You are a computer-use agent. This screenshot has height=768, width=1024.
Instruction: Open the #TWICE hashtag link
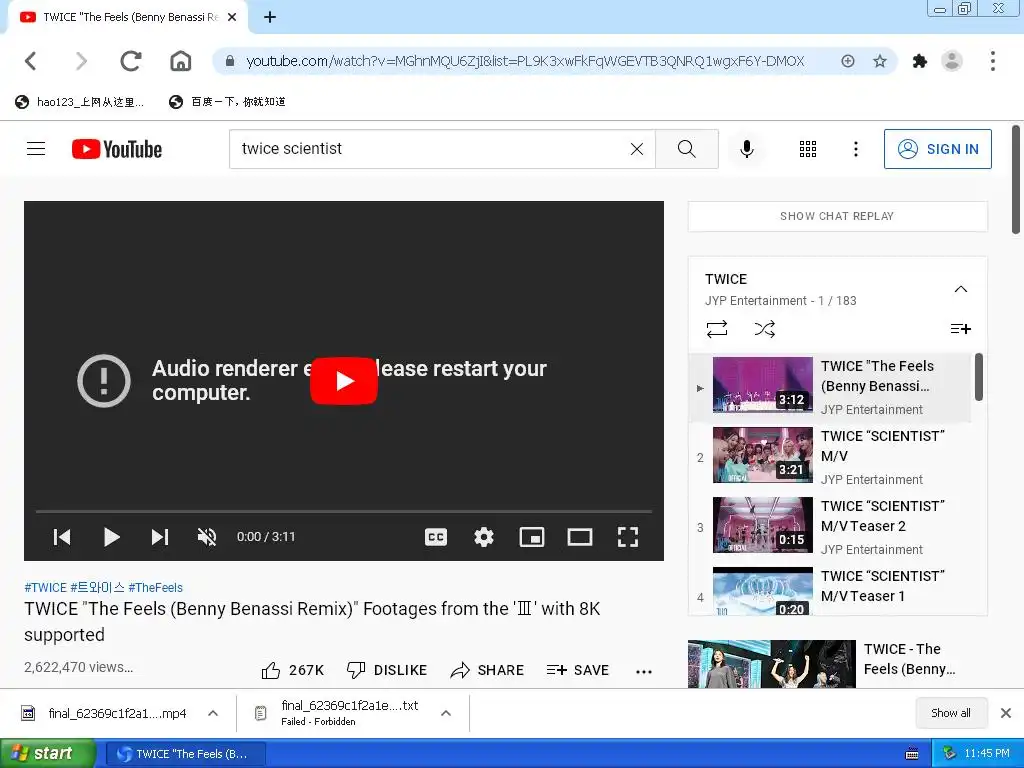(46, 587)
